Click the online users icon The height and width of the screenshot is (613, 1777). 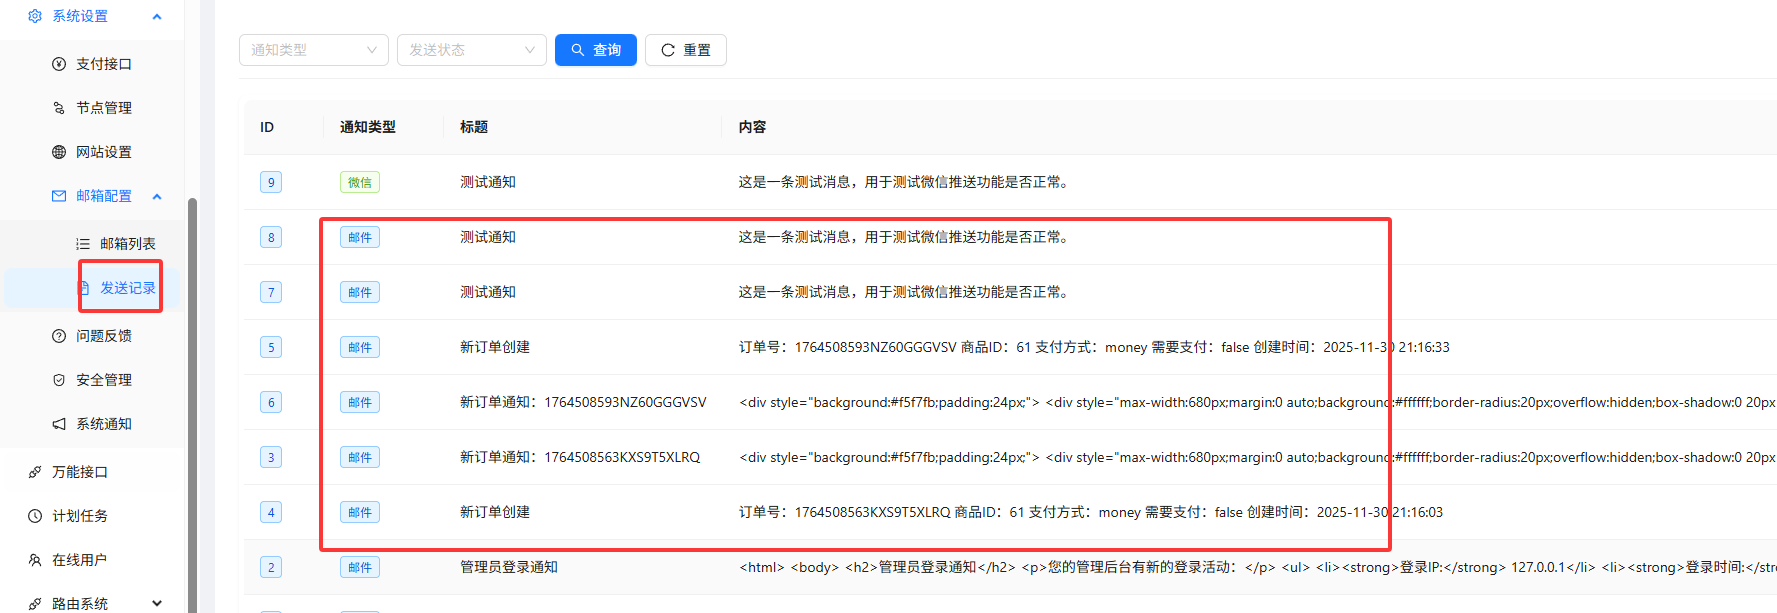click(35, 560)
